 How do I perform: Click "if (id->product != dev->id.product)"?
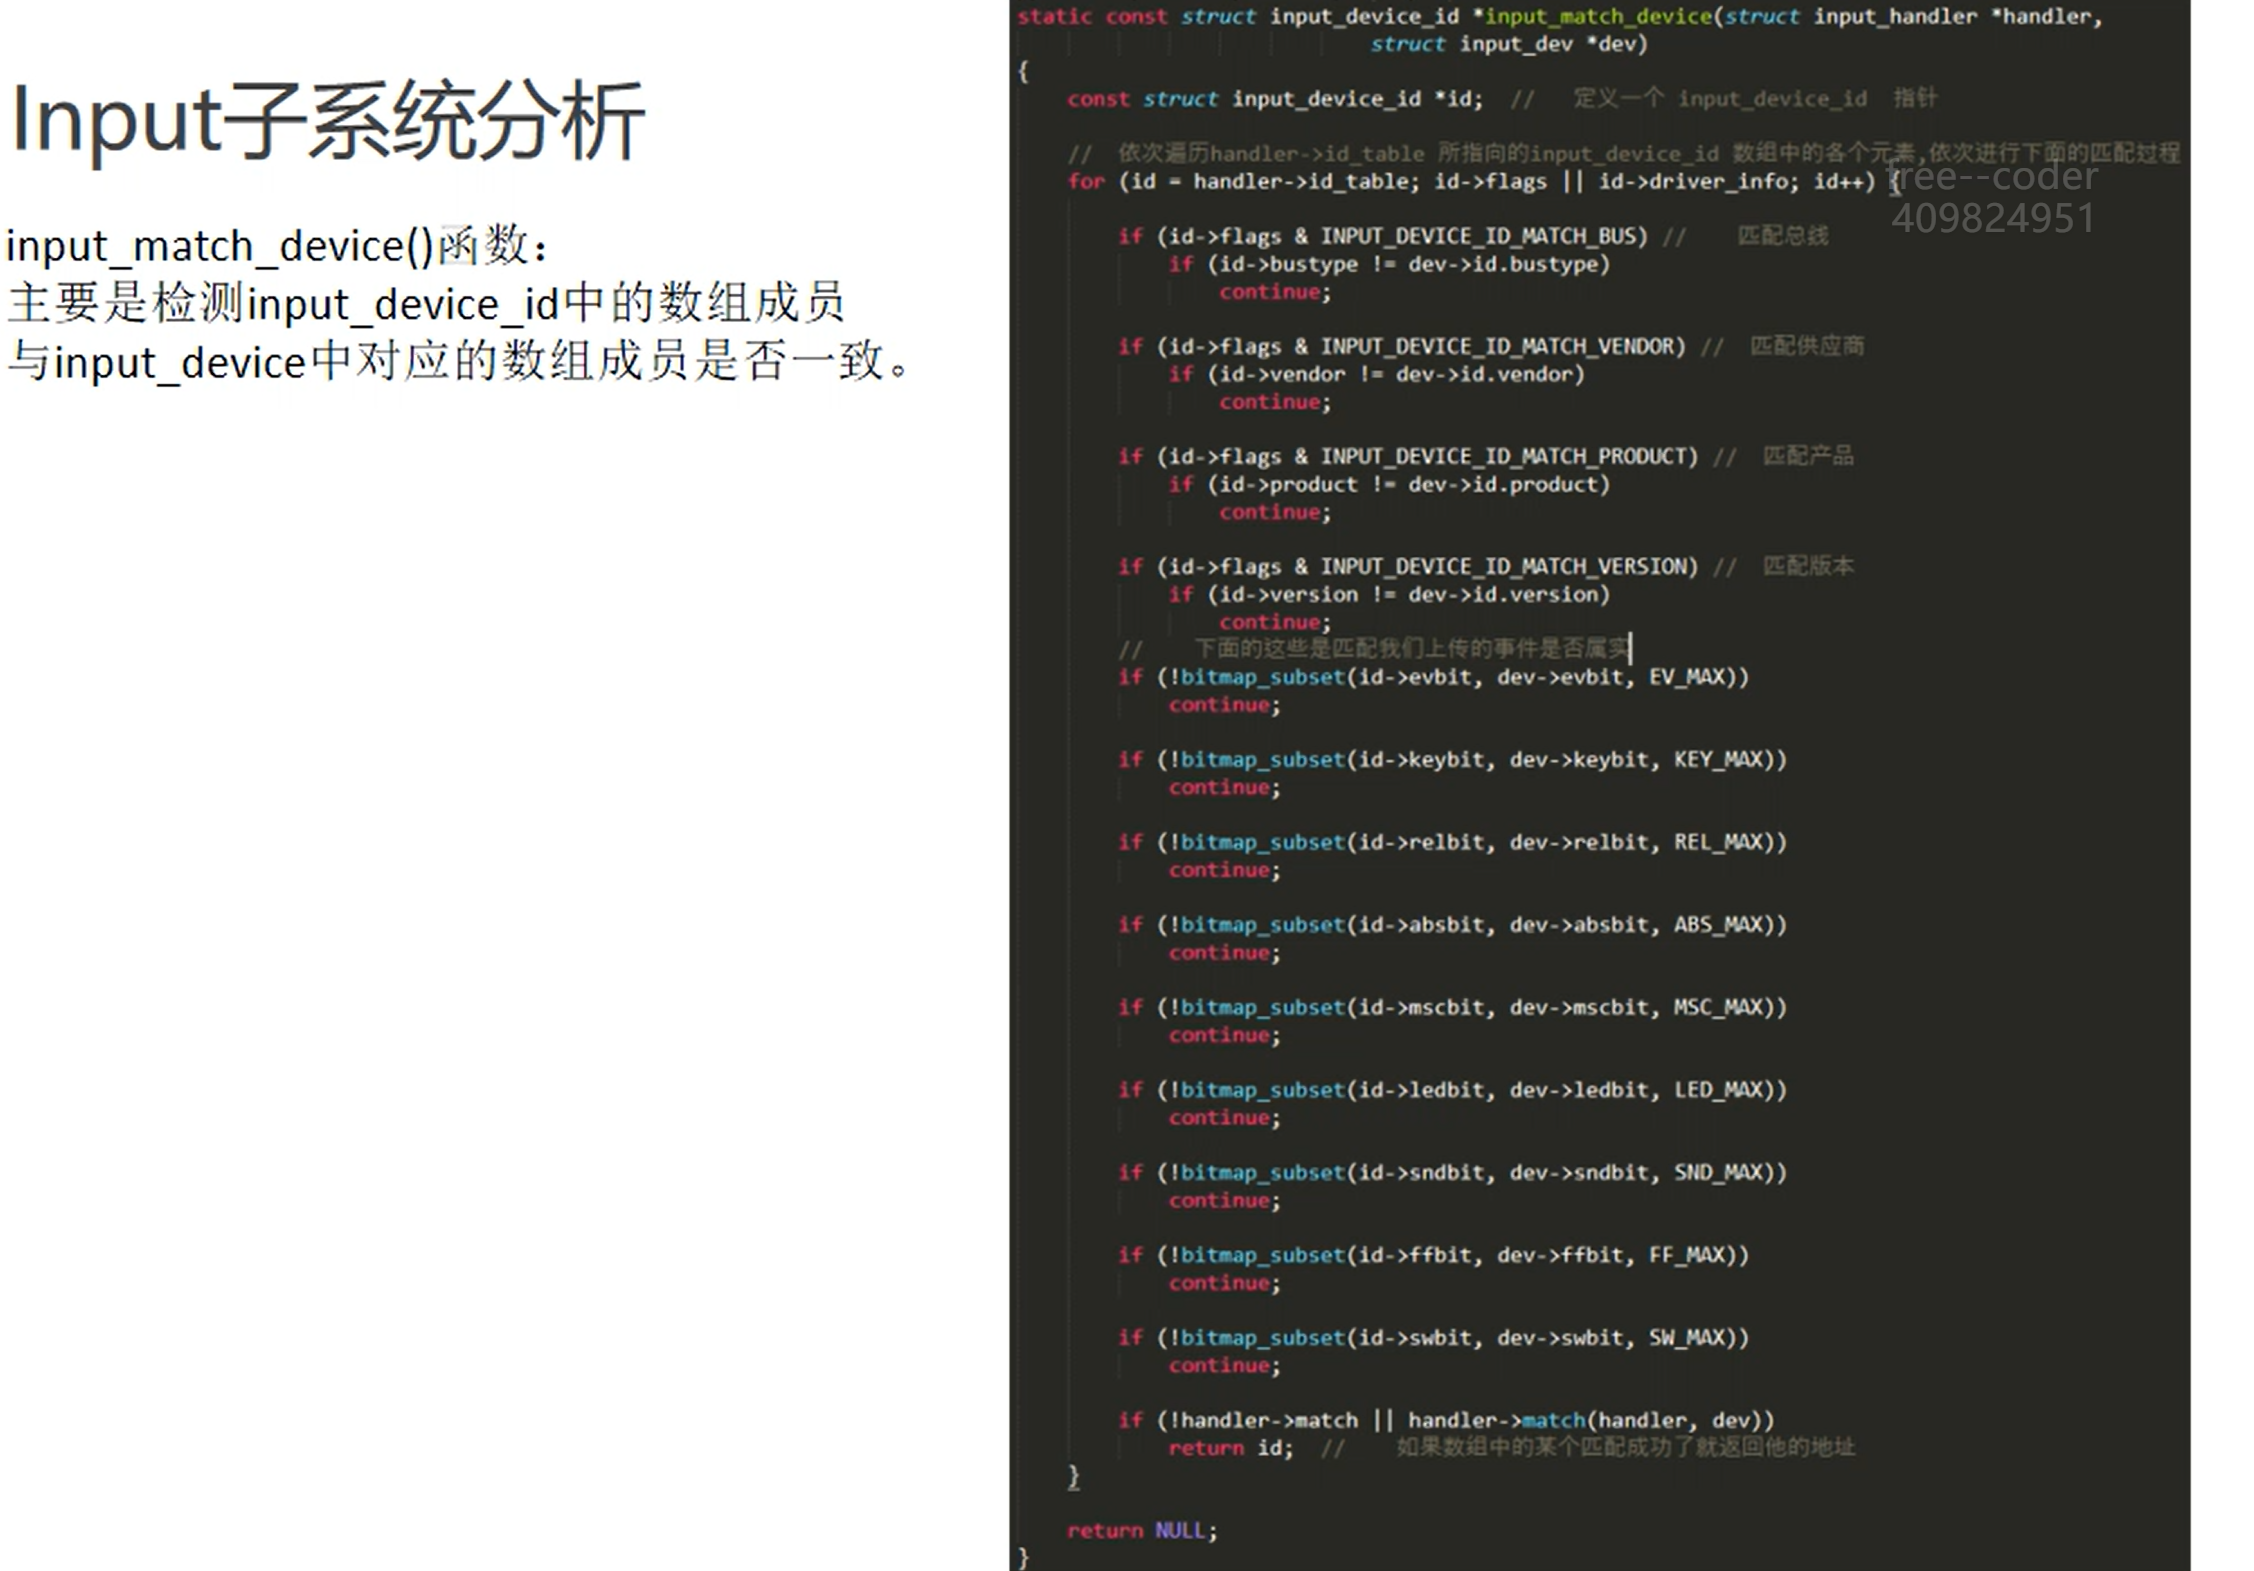tap(1389, 484)
